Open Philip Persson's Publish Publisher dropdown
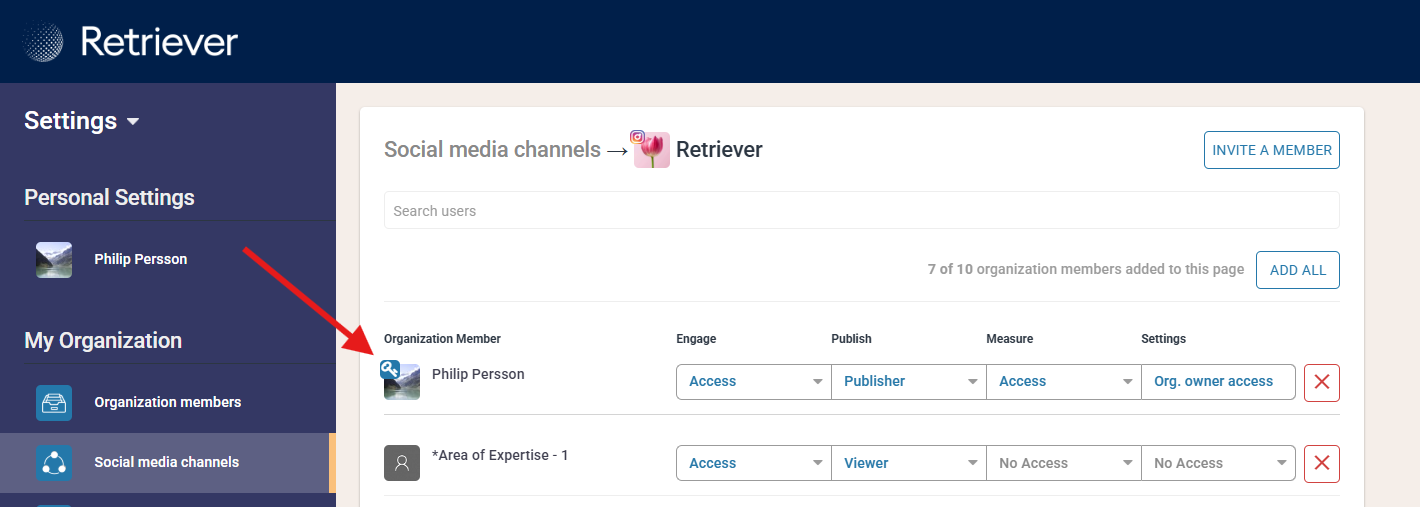The image size is (1420, 507). click(909, 382)
